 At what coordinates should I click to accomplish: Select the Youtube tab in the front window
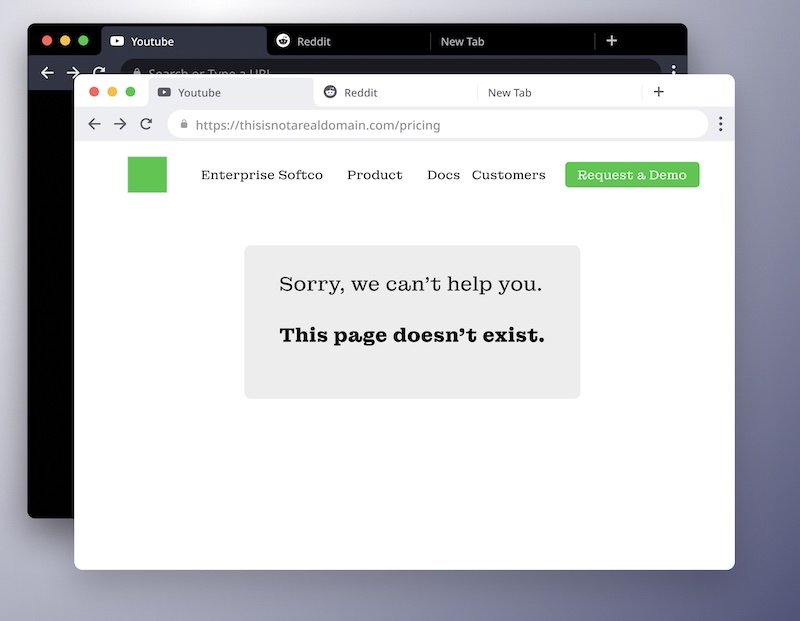click(199, 93)
